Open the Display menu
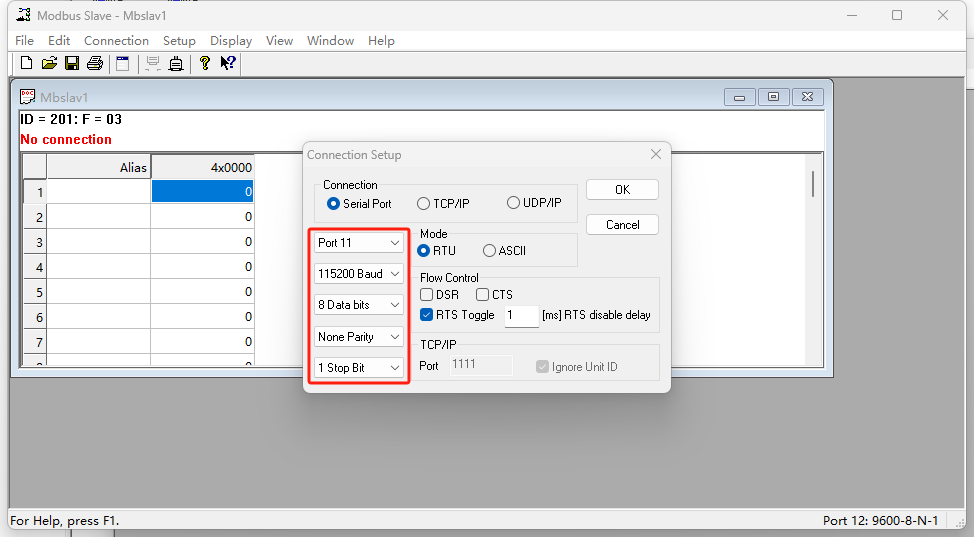 (x=230, y=41)
